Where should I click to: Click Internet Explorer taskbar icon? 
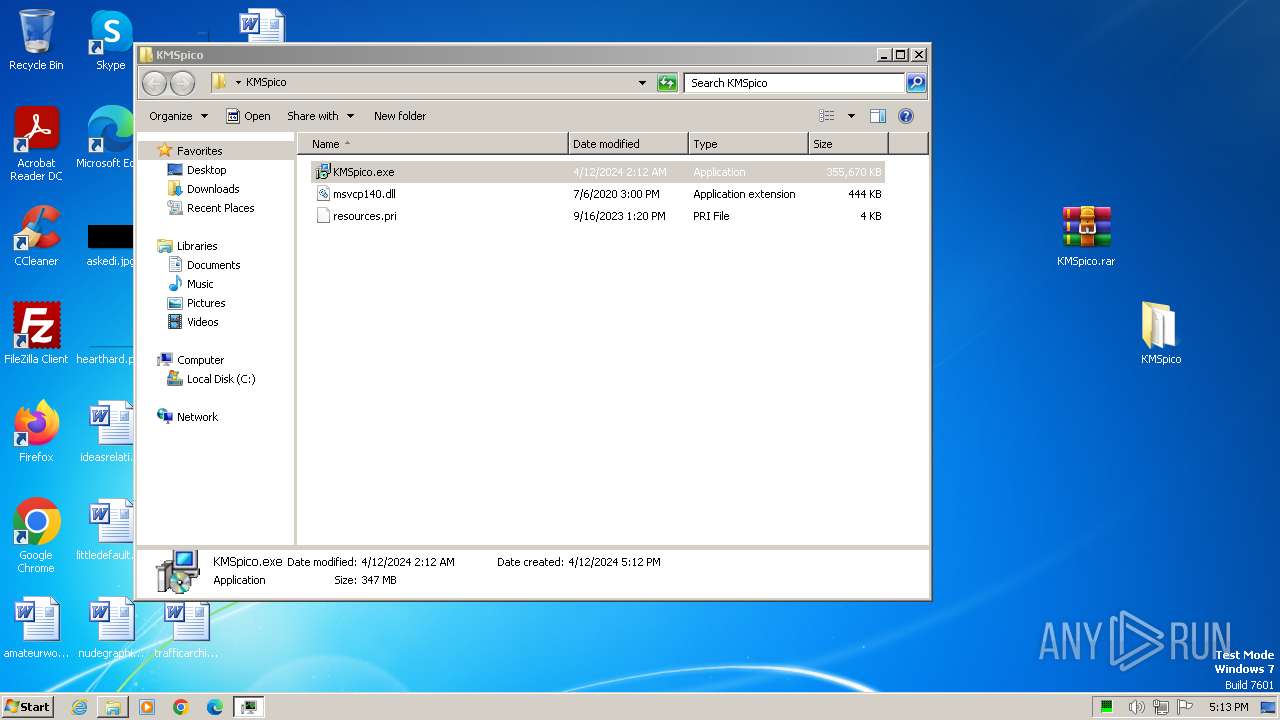pyautogui.click(x=79, y=707)
